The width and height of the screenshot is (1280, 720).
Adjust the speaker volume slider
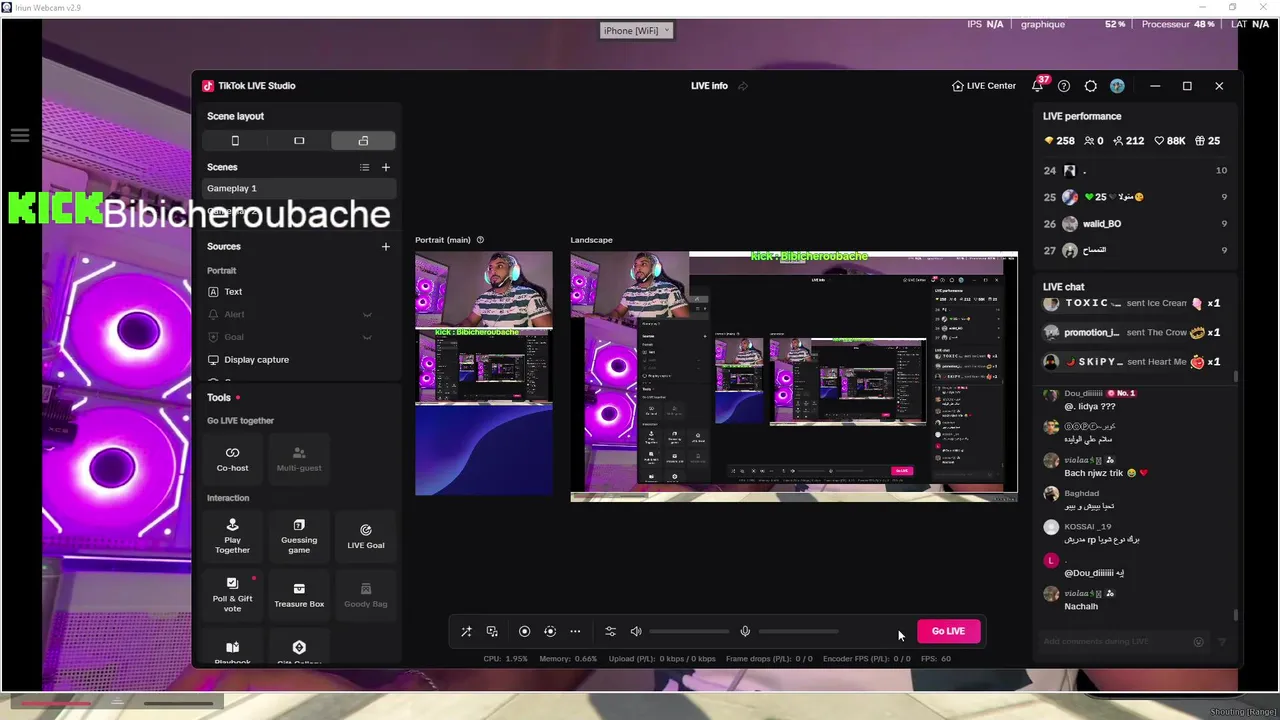click(x=689, y=631)
